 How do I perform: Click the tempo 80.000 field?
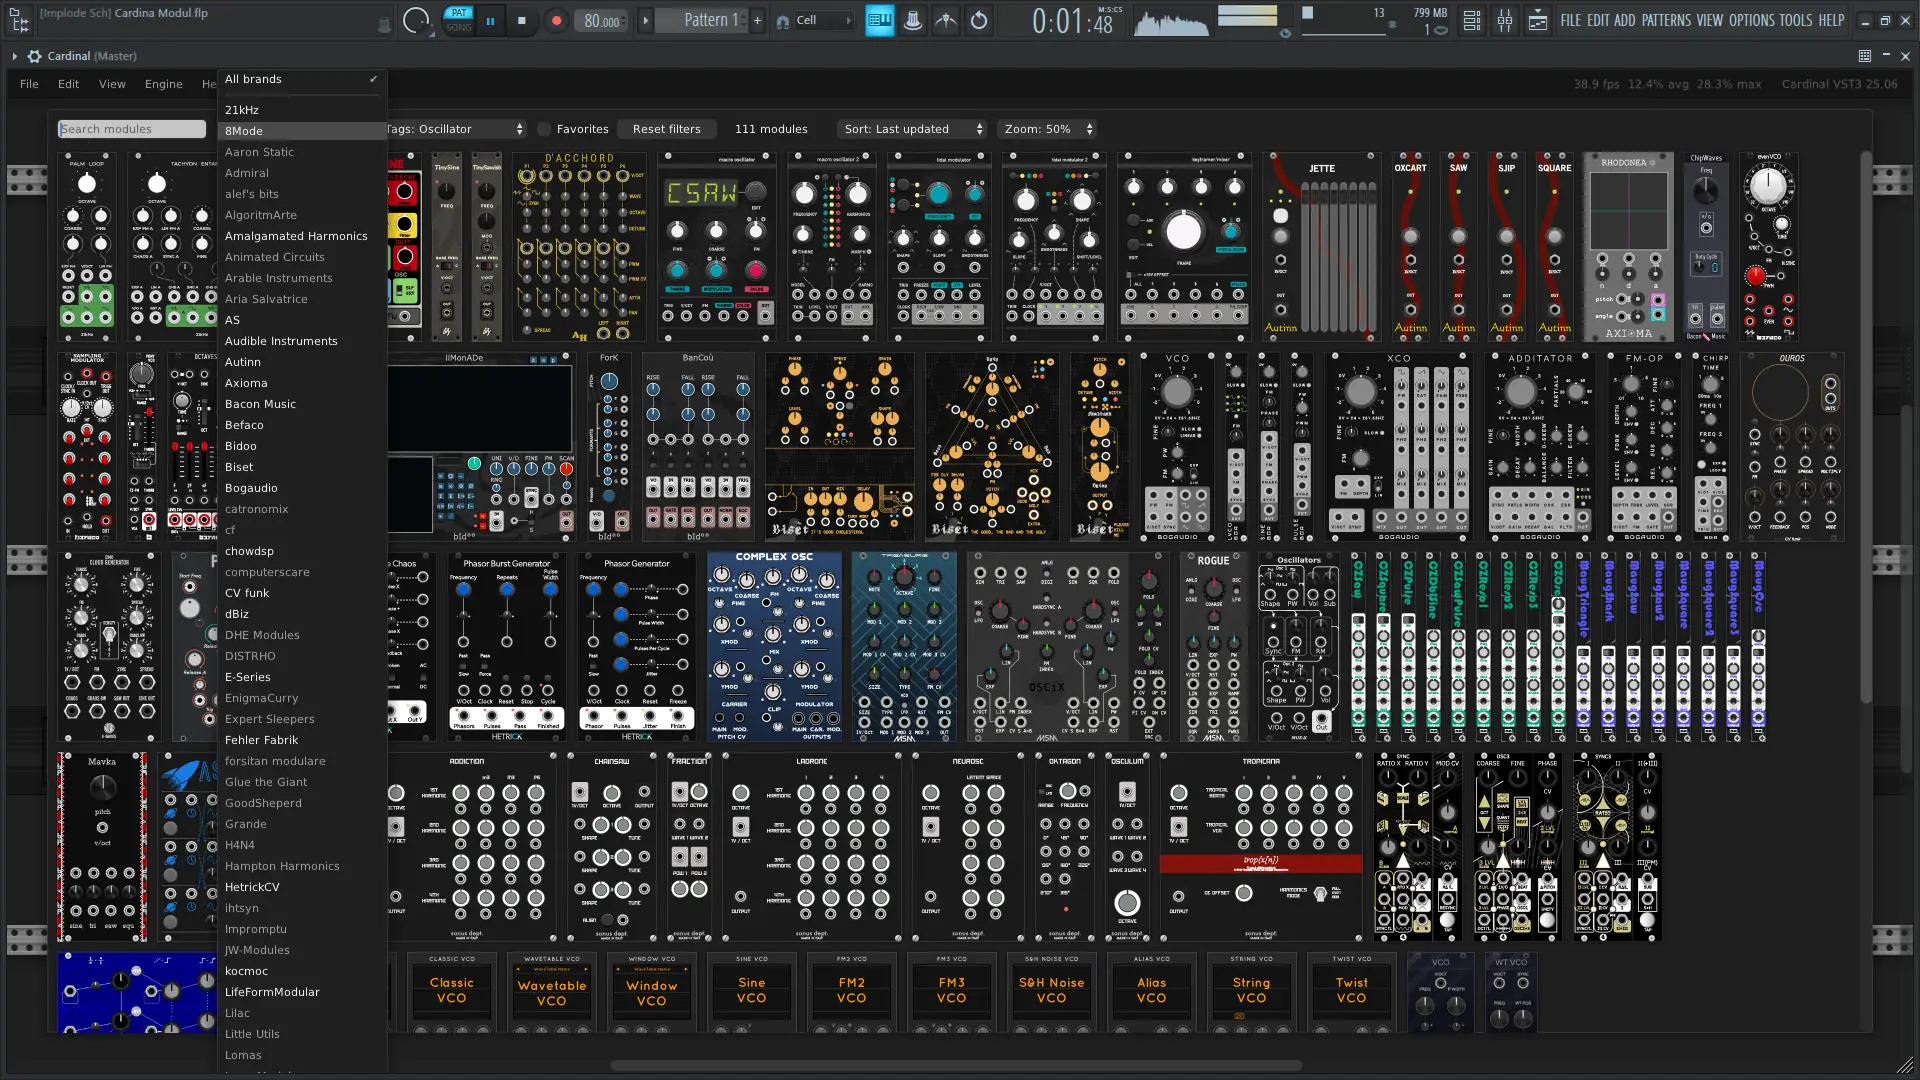[x=602, y=20]
